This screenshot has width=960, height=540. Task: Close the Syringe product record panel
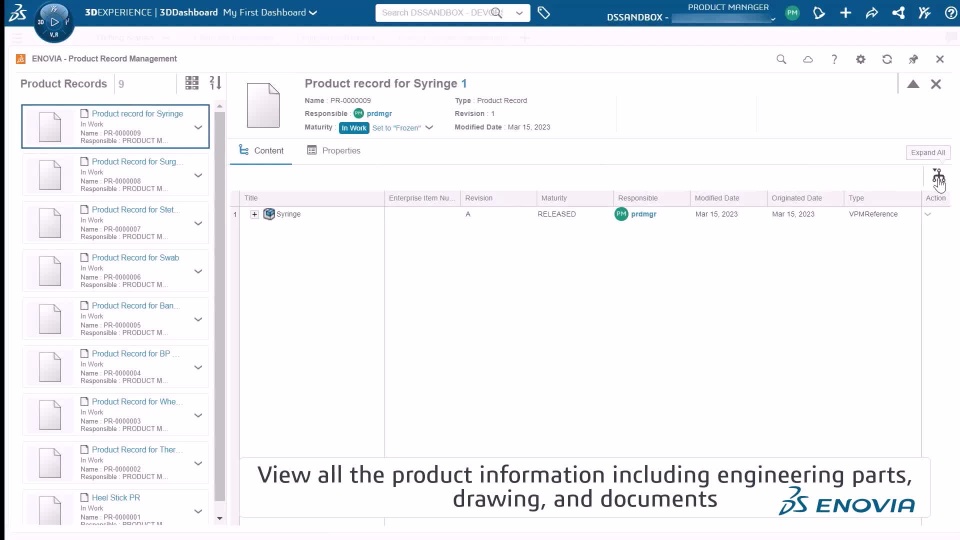(936, 84)
